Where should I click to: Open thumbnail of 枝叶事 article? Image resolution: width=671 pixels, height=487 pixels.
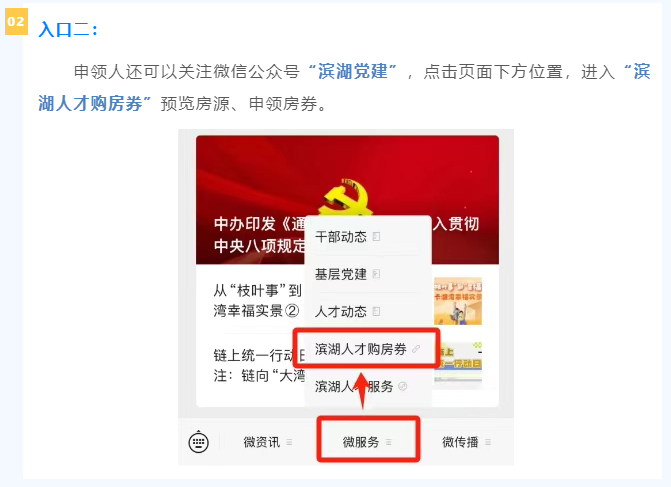pyautogui.click(x=458, y=301)
